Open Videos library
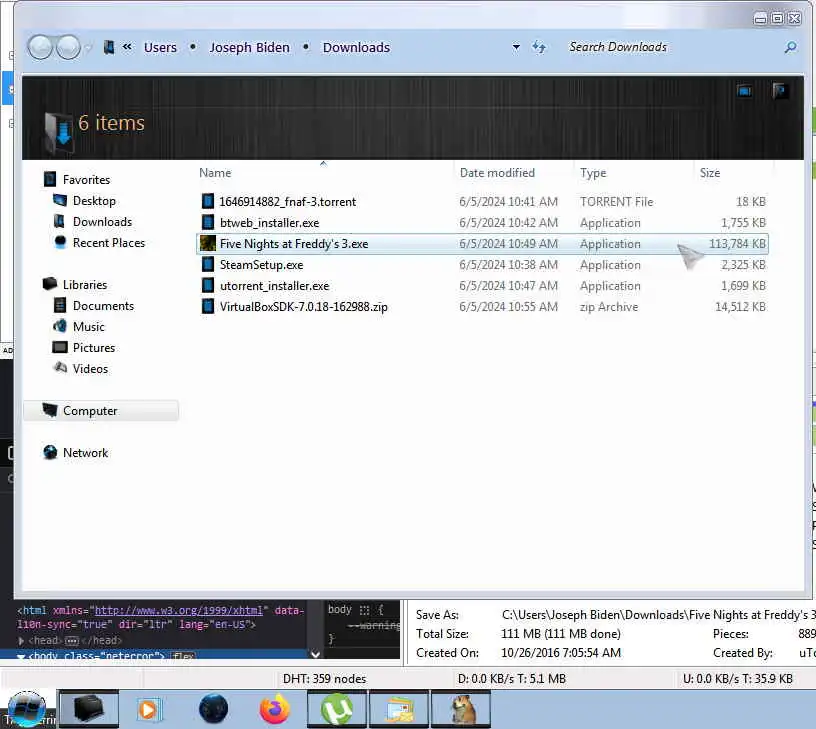Screen dimensions: 816x729 (90, 368)
